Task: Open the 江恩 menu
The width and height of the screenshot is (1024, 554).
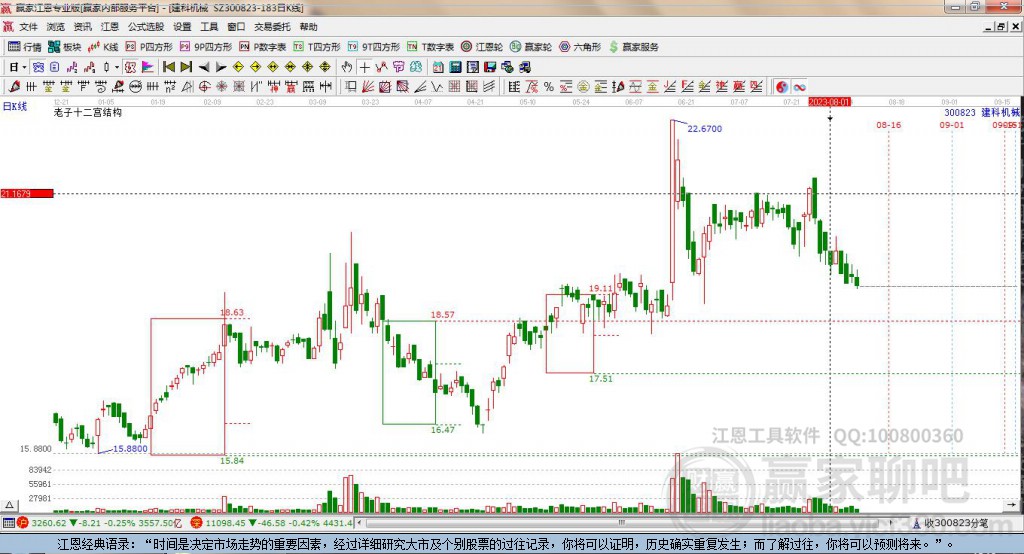Action: (110, 27)
